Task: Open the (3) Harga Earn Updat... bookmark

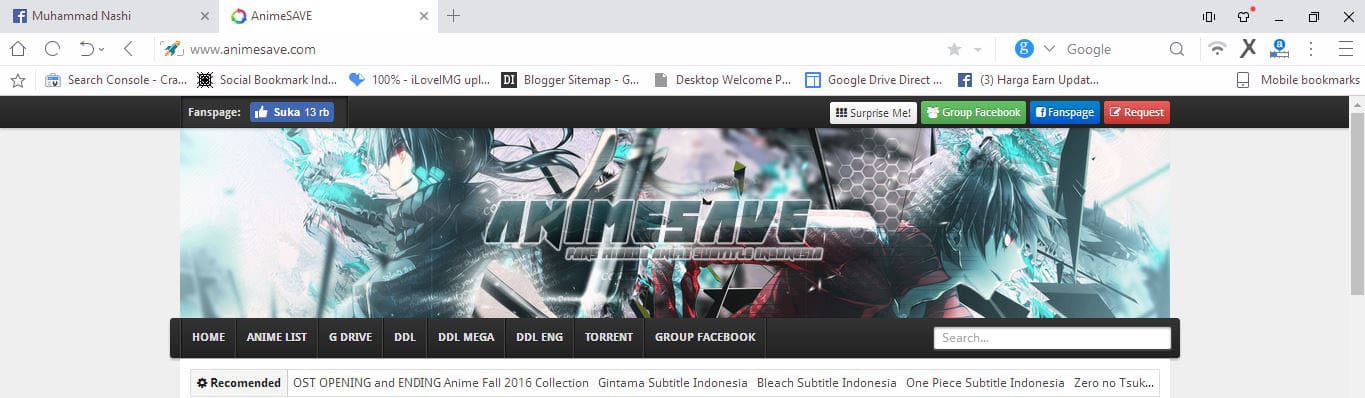Action: coord(1028,80)
